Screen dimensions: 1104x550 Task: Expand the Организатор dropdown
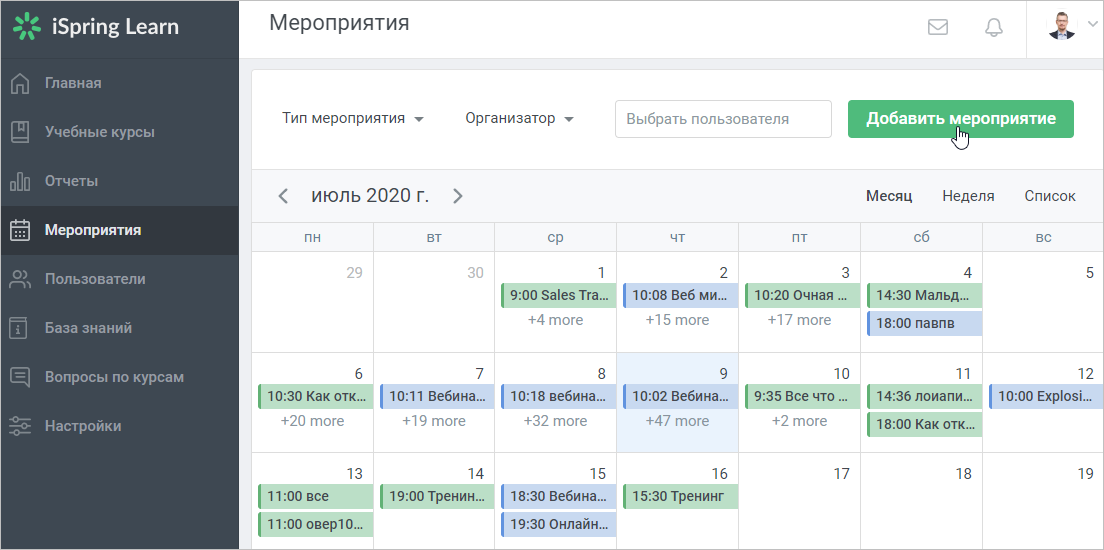pos(520,118)
